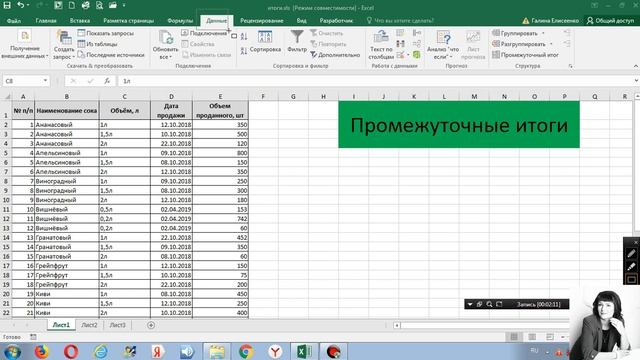Collapse the ribbon with the chevron
Viewport: 640px width, 360px height.
click(636, 66)
